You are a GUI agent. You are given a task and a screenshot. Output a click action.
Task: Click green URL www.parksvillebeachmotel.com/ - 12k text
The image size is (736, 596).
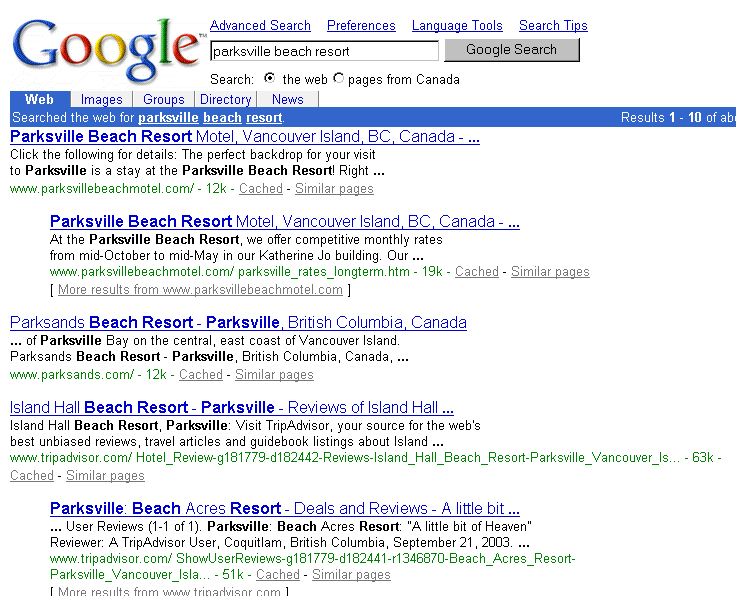pos(118,189)
